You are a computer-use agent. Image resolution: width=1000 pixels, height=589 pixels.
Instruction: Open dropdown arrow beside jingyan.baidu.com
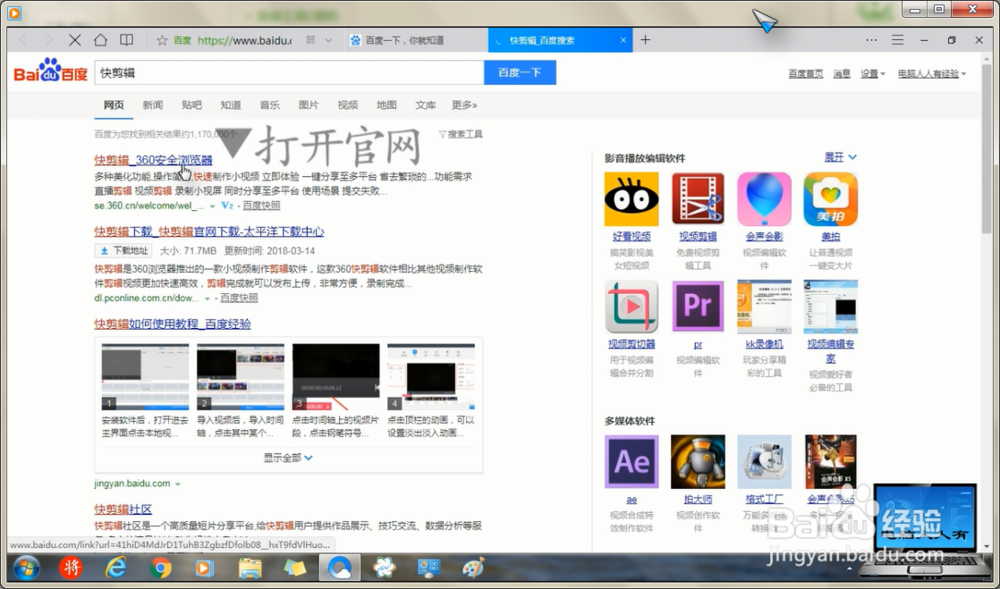(x=178, y=484)
